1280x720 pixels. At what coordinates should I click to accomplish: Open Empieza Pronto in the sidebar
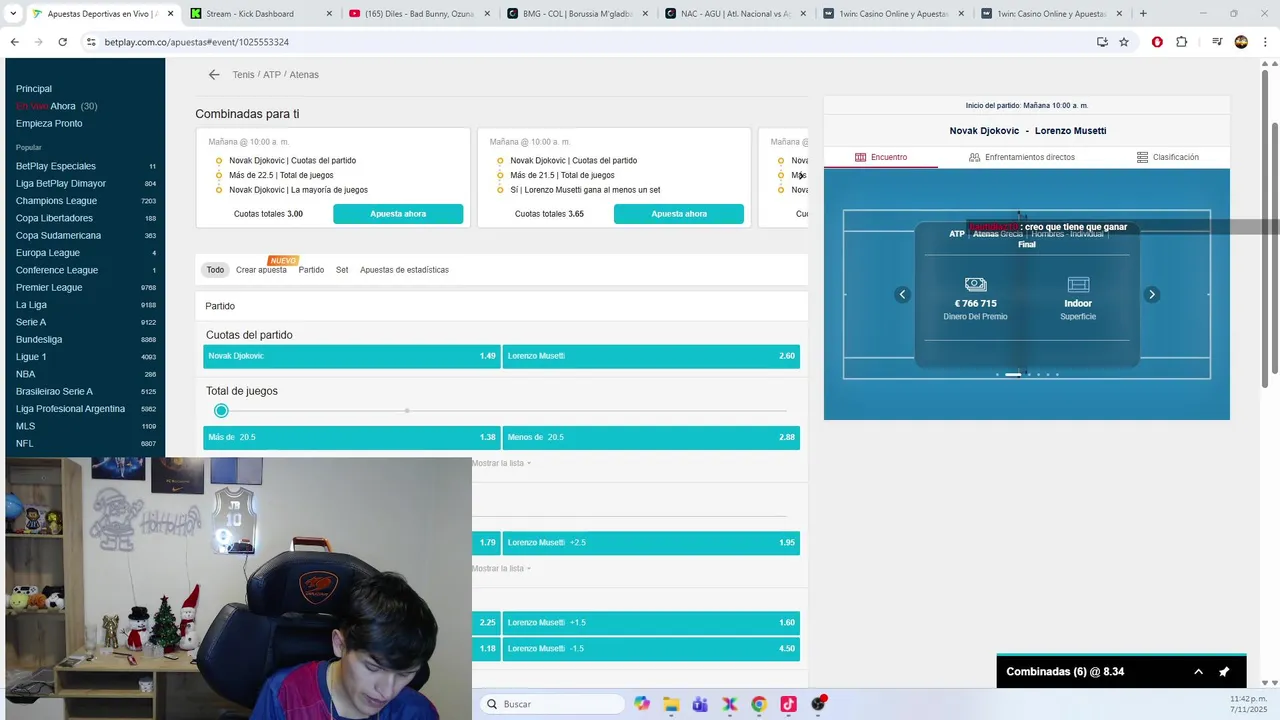coord(49,124)
